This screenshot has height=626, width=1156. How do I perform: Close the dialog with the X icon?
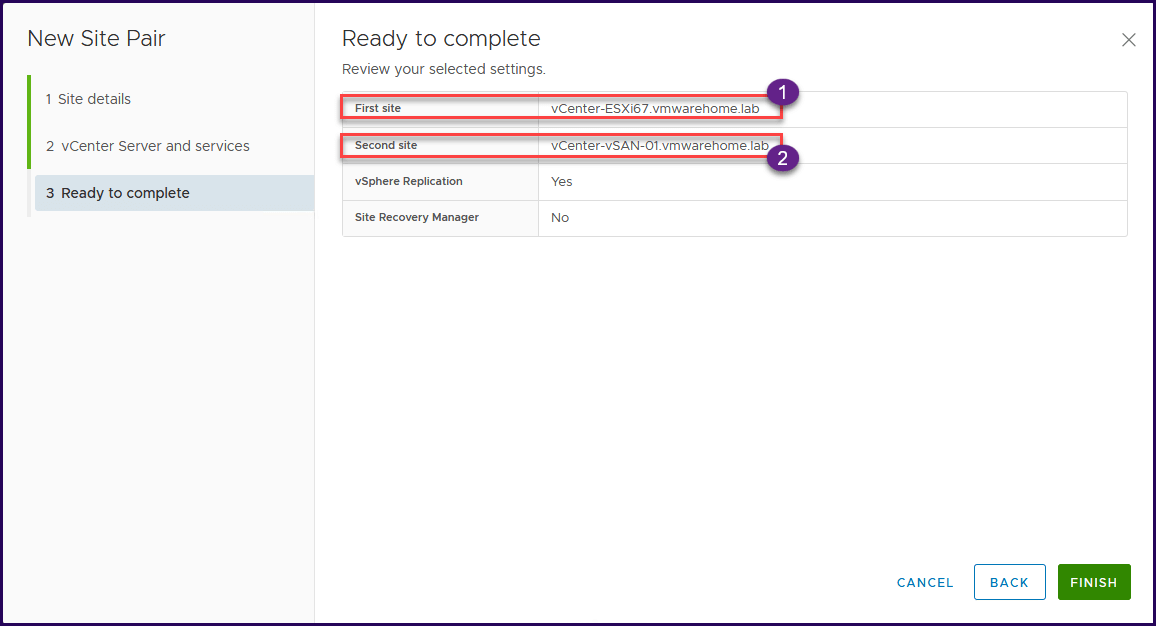(1128, 40)
